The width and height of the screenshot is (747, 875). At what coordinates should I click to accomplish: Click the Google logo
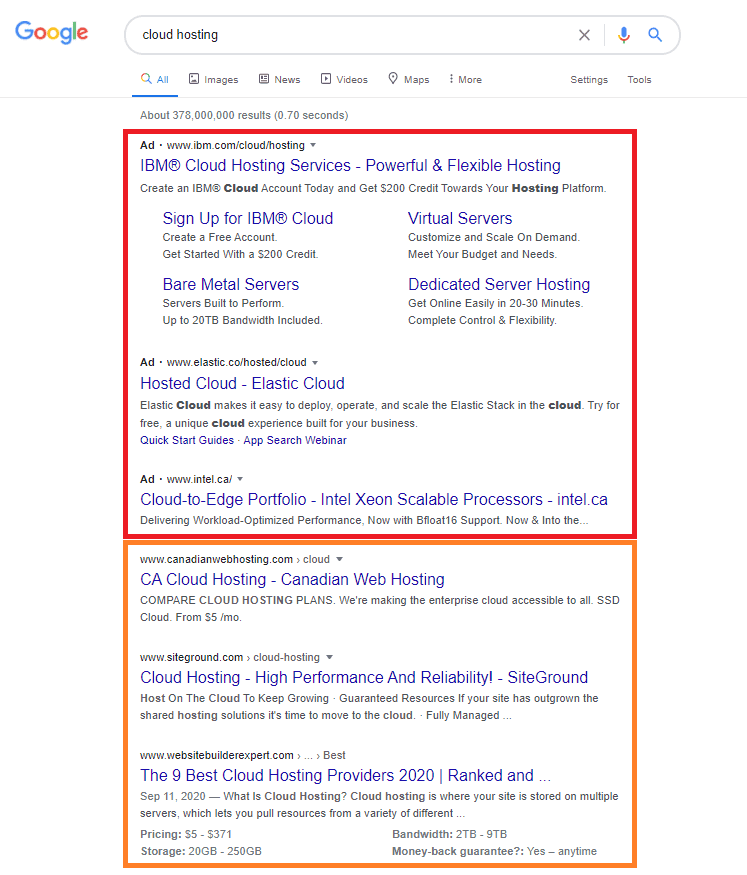(x=51, y=32)
